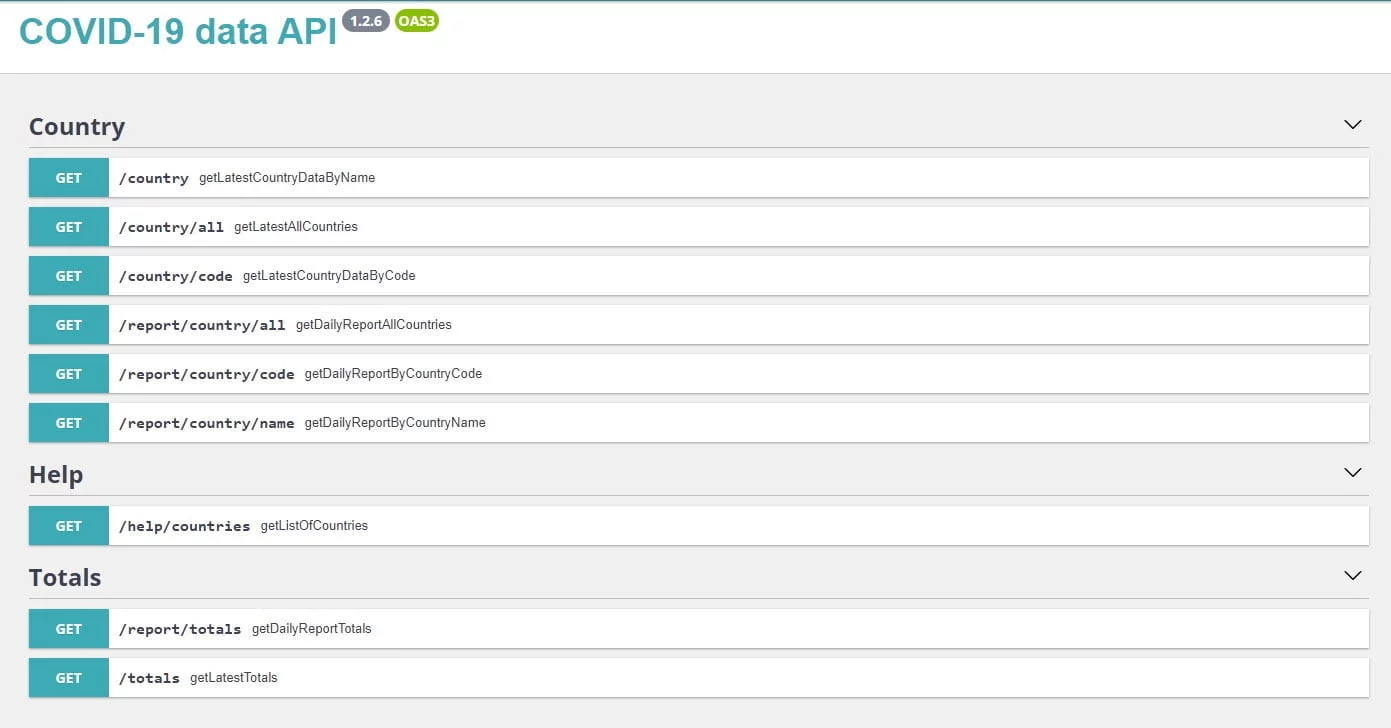Select getDailyReportByCountryName description text

395,422
